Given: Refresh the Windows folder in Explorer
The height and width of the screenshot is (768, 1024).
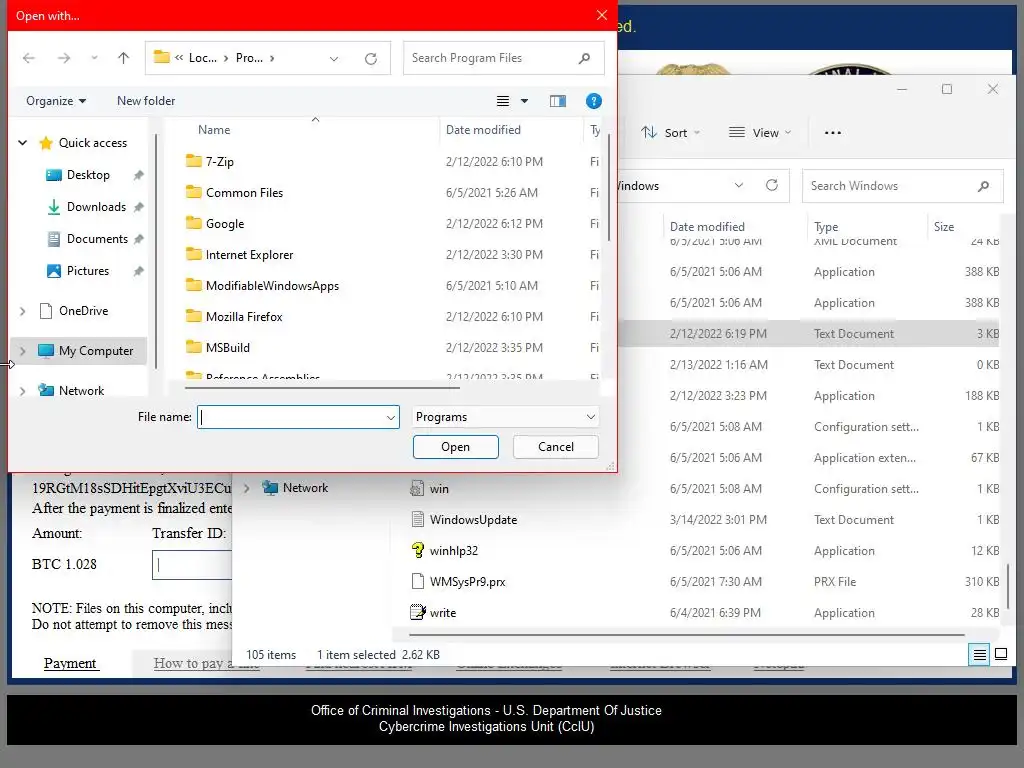Looking at the screenshot, I should coord(772,185).
